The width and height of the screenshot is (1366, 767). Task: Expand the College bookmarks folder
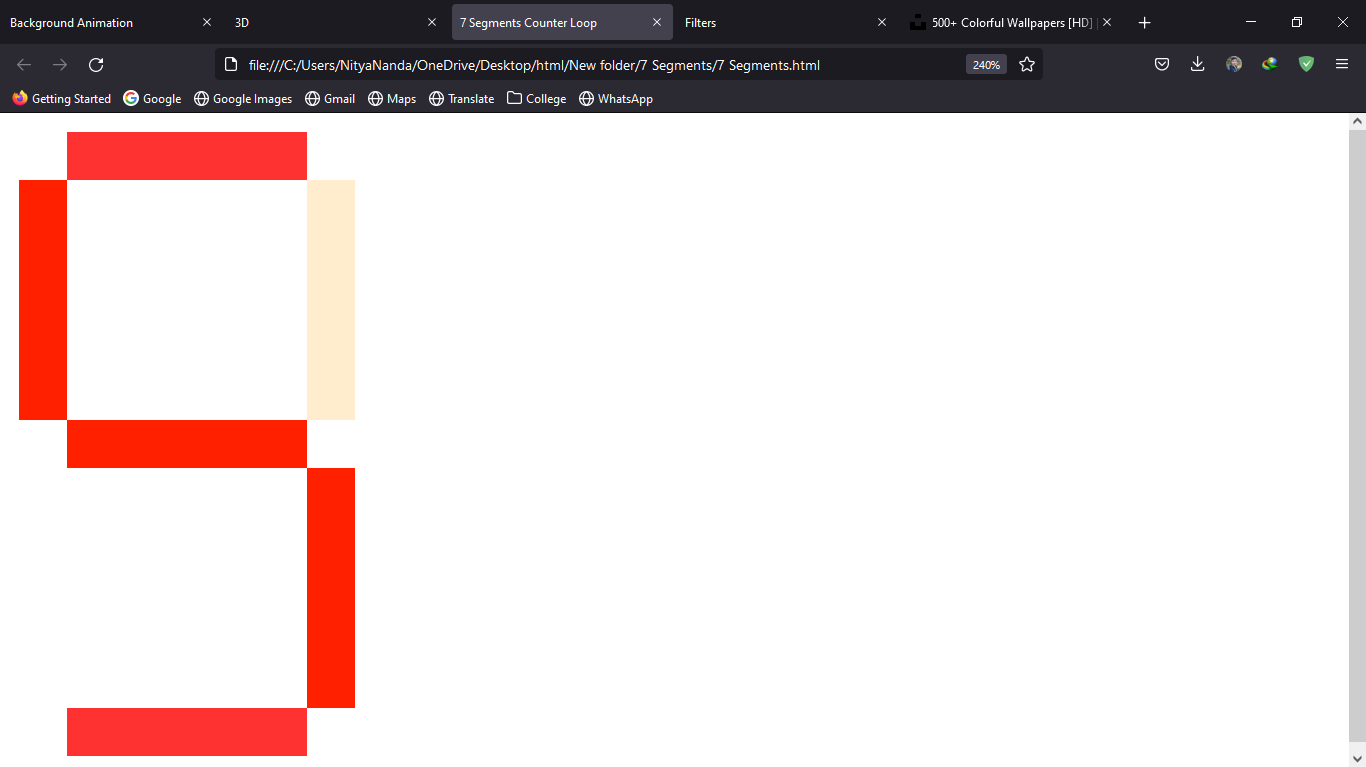pos(536,98)
